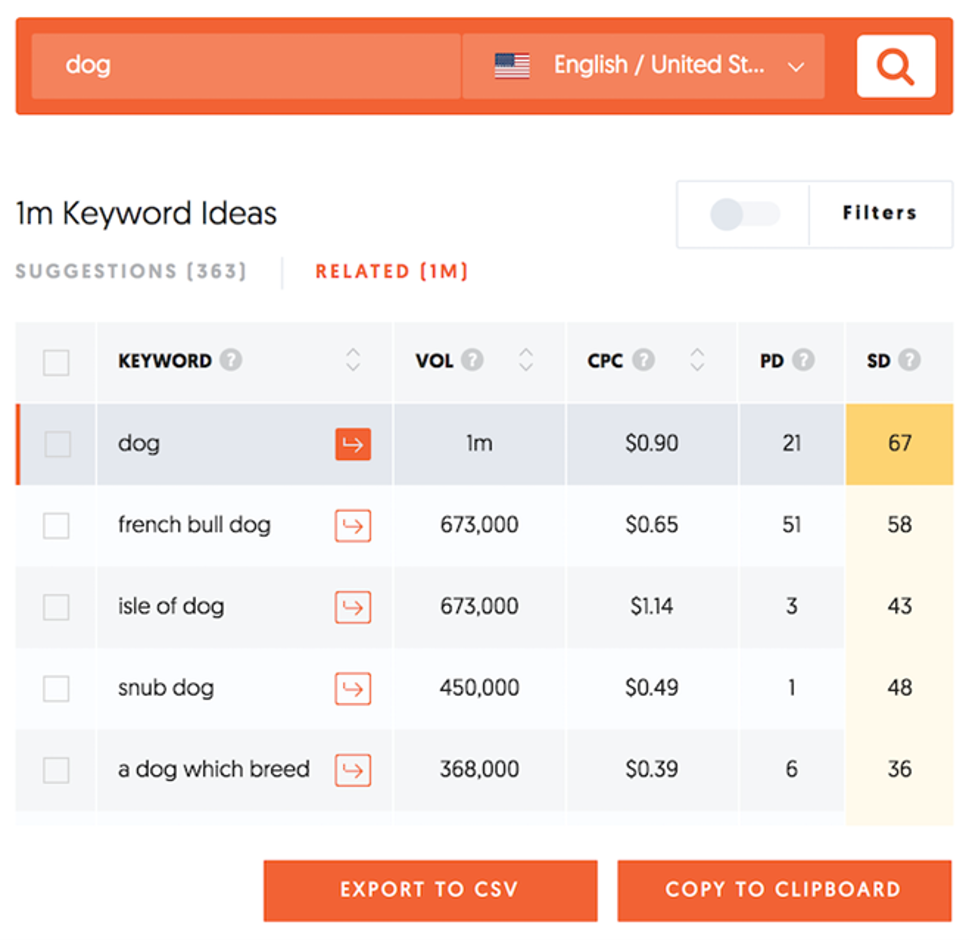Toggle the switch next to Filters
This screenshot has height=940, width=969.
[745, 214]
